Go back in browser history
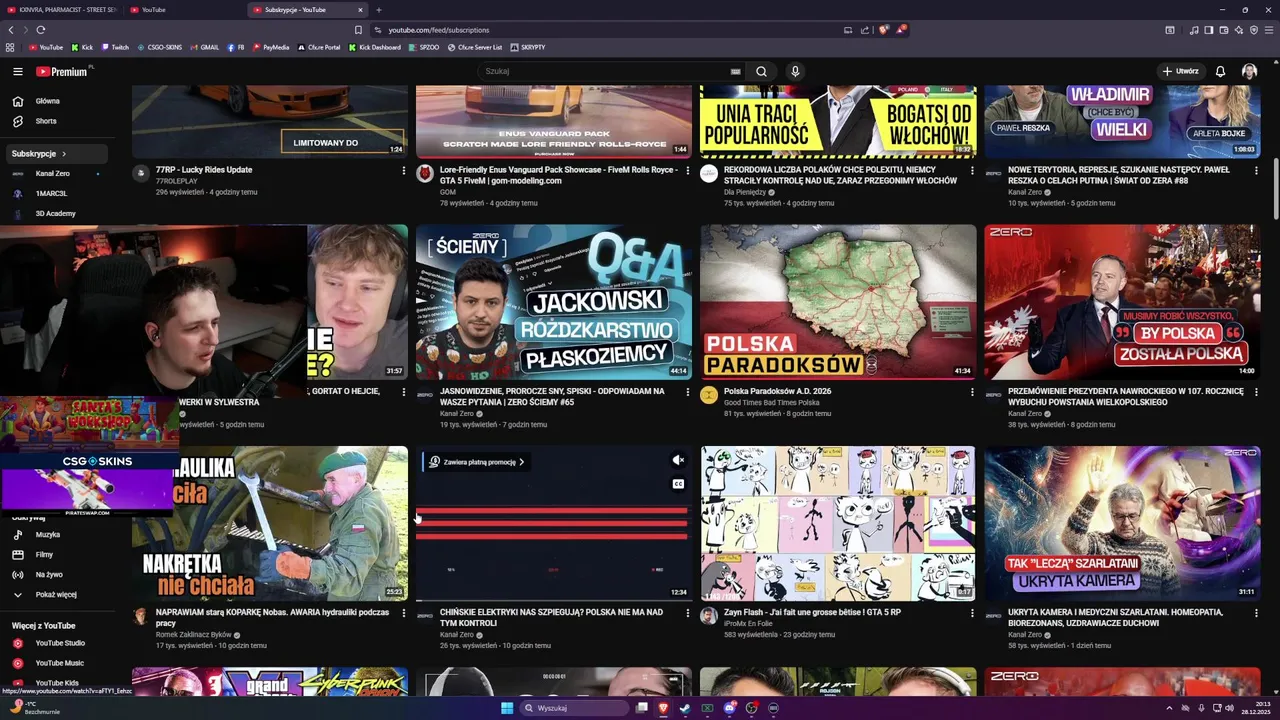 [11, 30]
